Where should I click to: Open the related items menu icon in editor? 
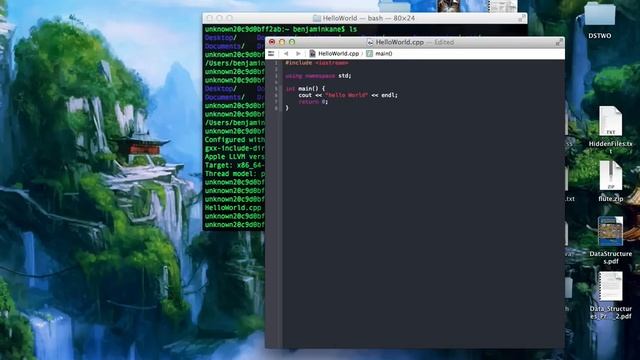(x=271, y=53)
